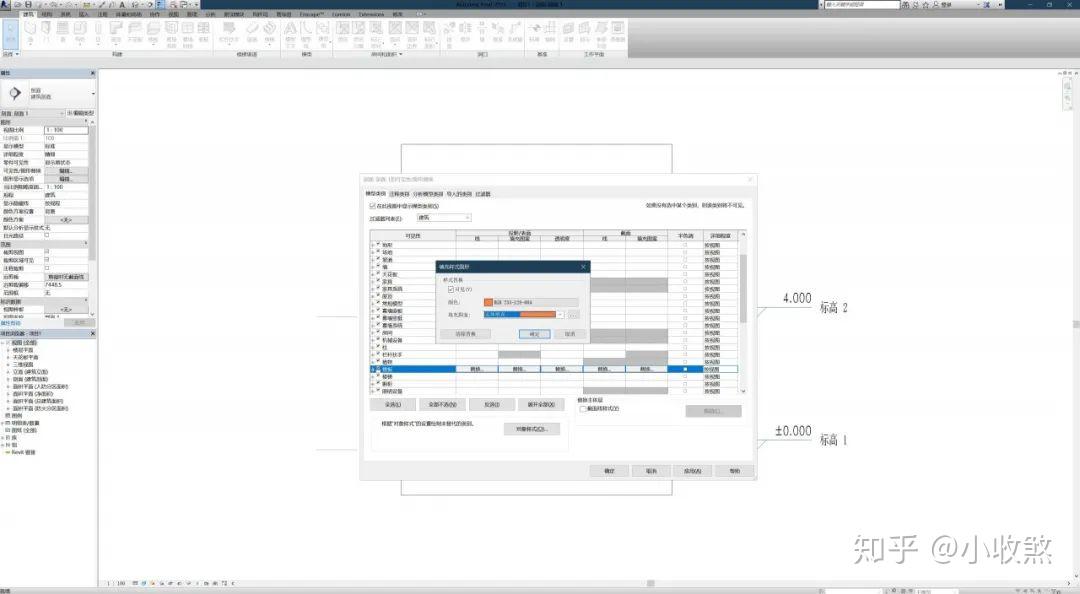Screen dimensions: 1080x594
Task: Select the Room tool in ribbon
Action: pyautogui.click(x=342, y=32)
